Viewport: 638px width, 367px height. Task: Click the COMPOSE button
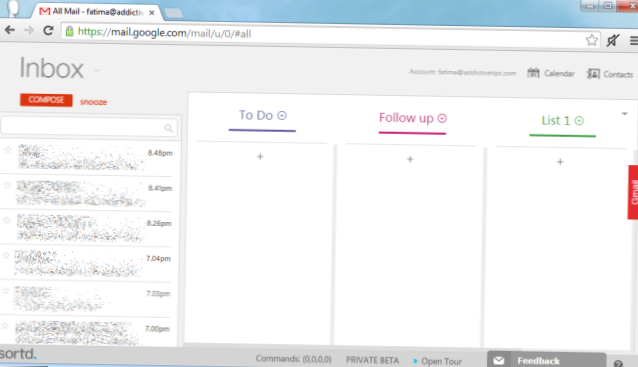(x=46, y=100)
